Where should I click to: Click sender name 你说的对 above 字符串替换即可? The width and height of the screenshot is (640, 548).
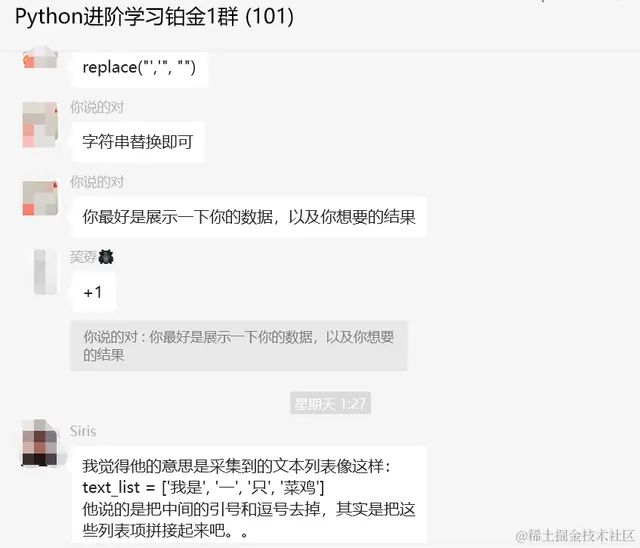point(97,107)
